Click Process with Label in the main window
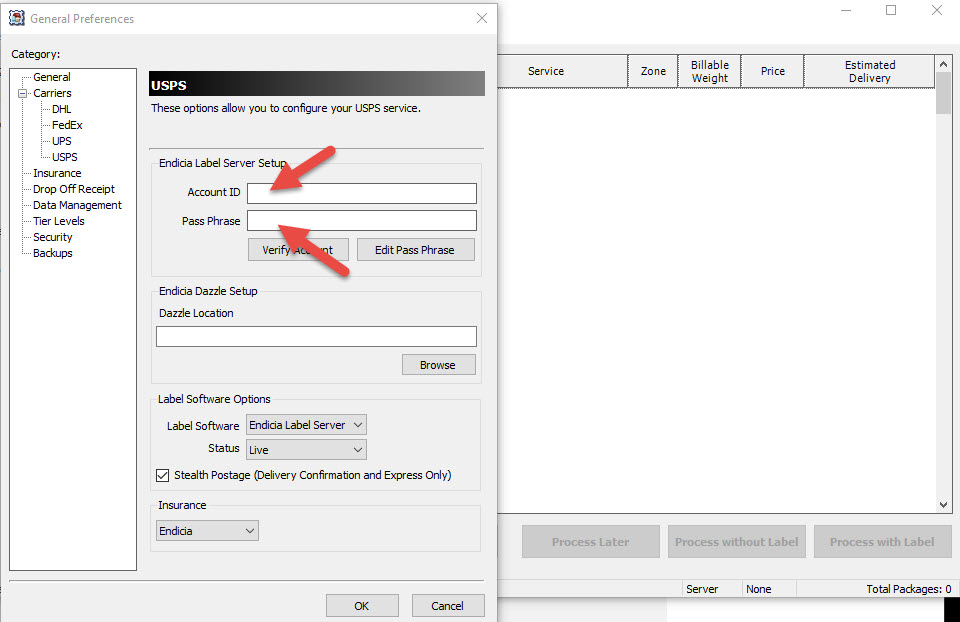The height and width of the screenshot is (622, 960). point(882,542)
